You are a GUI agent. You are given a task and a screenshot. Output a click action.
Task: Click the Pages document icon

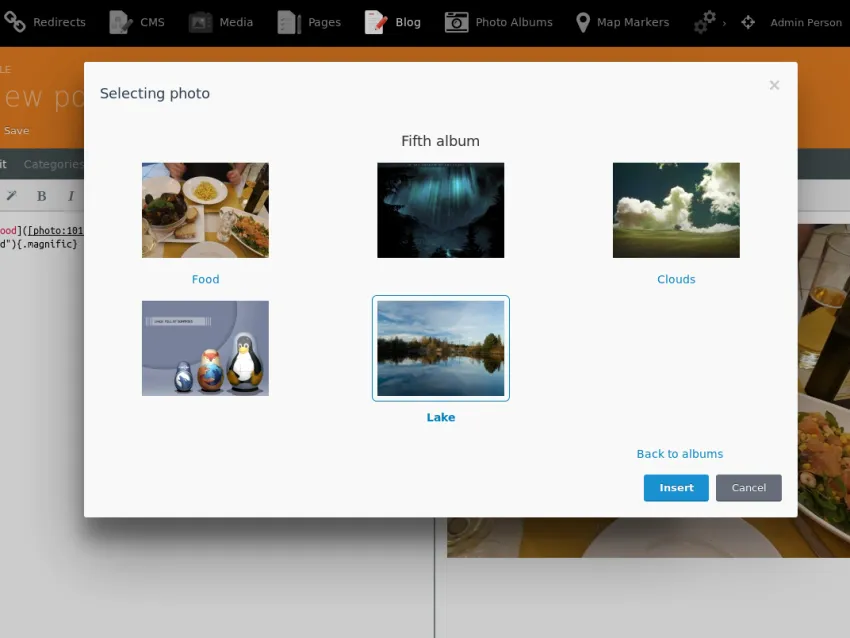(289, 22)
